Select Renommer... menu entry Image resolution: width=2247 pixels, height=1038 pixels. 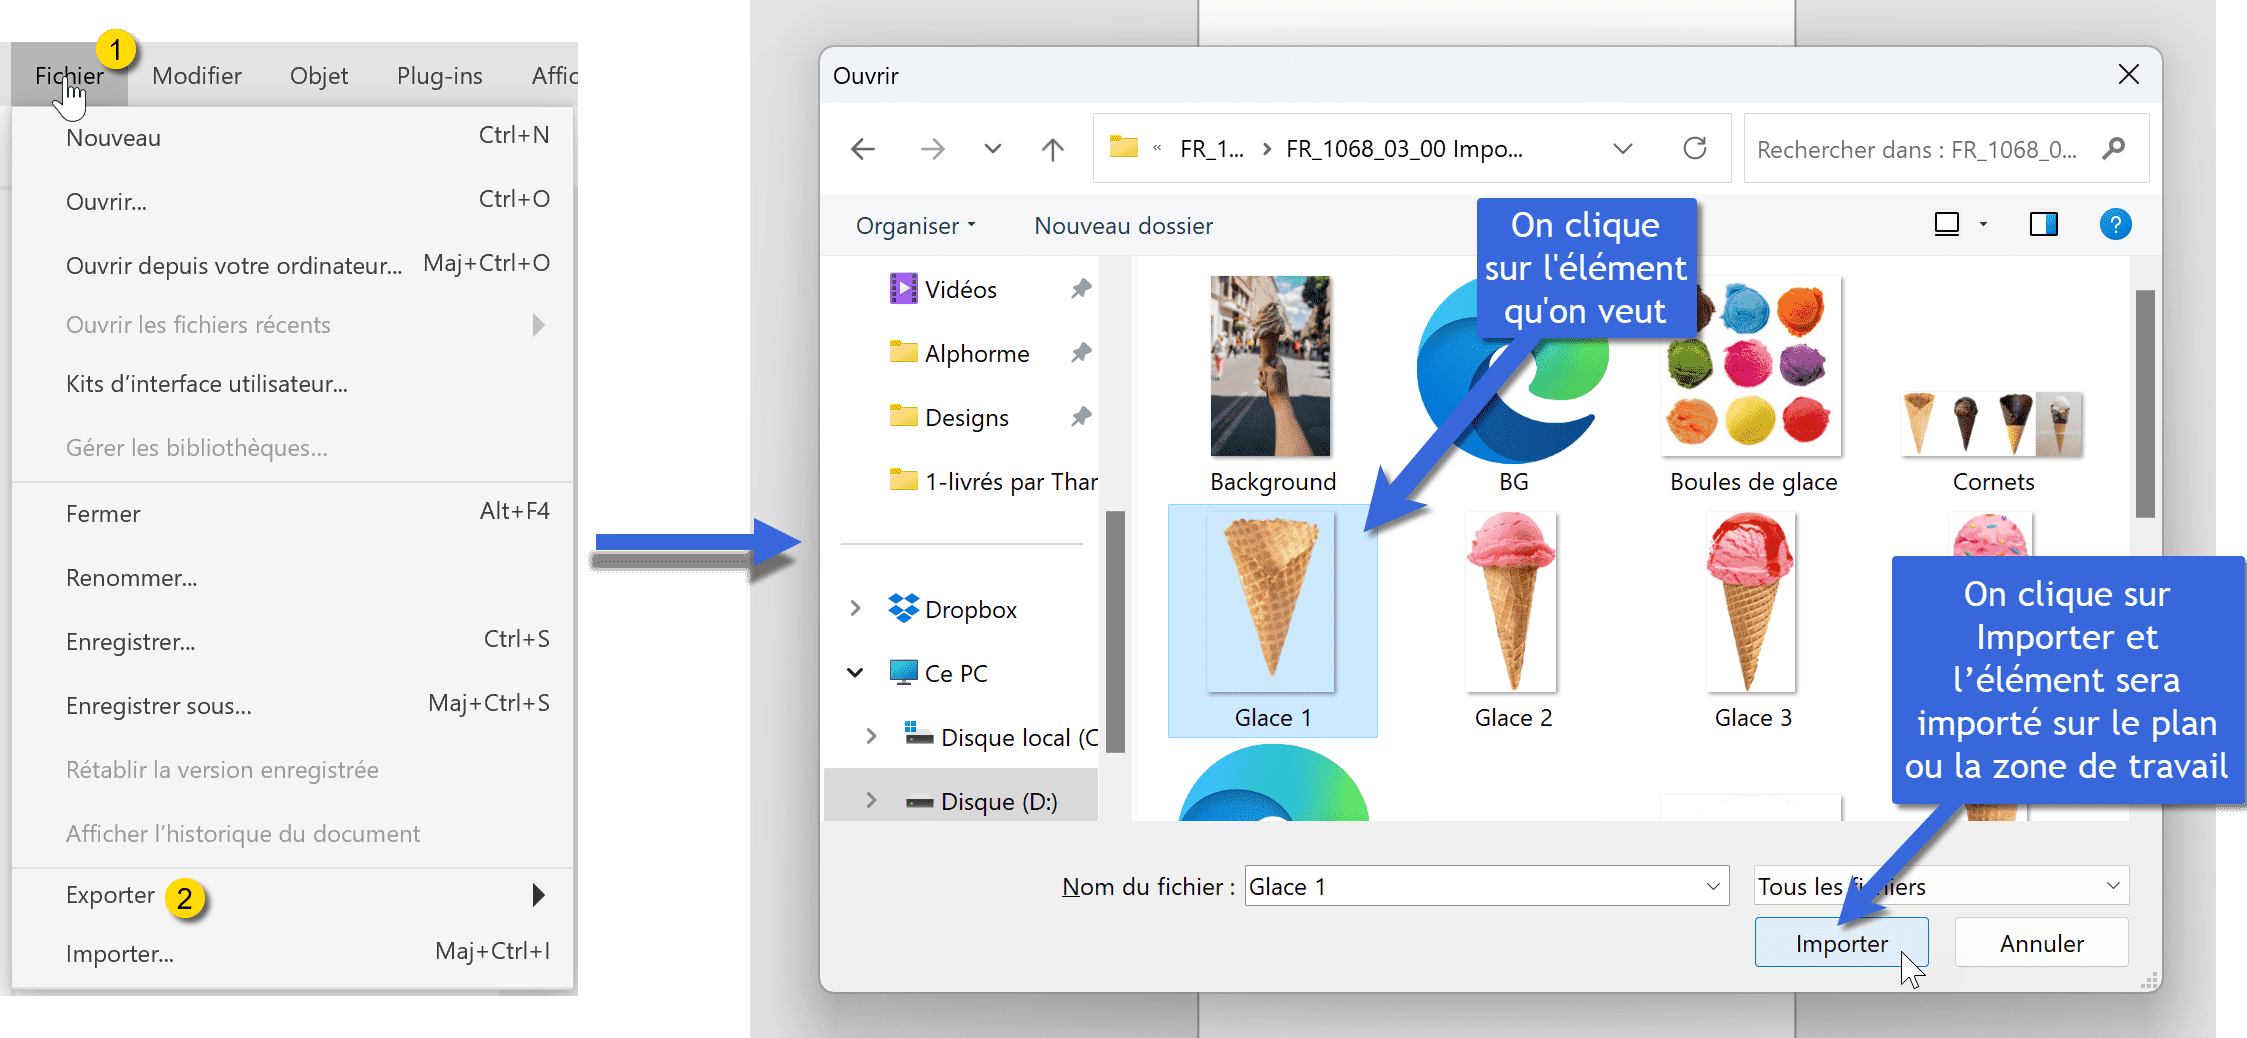point(293,577)
